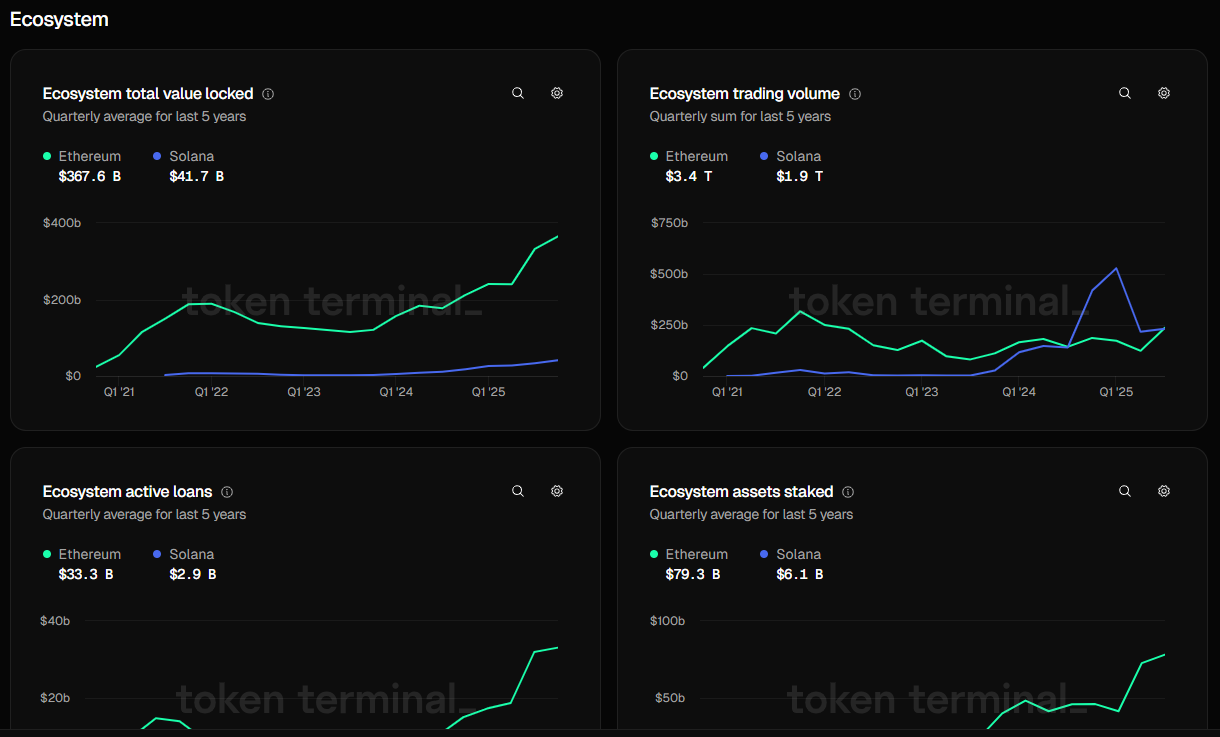Click info icon next to Ecosystem active loans
The width and height of the screenshot is (1220, 737).
[x=227, y=492]
